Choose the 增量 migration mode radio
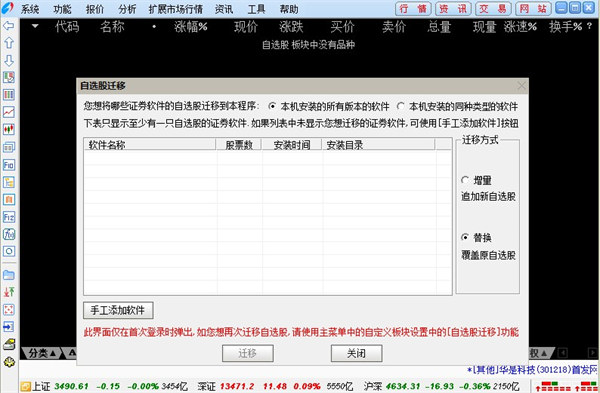 pyautogui.click(x=465, y=180)
